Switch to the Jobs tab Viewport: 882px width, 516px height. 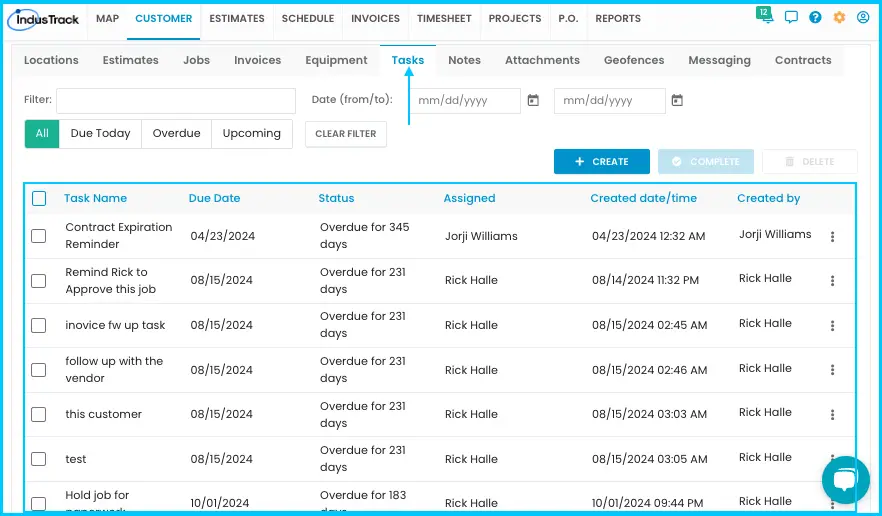click(196, 60)
